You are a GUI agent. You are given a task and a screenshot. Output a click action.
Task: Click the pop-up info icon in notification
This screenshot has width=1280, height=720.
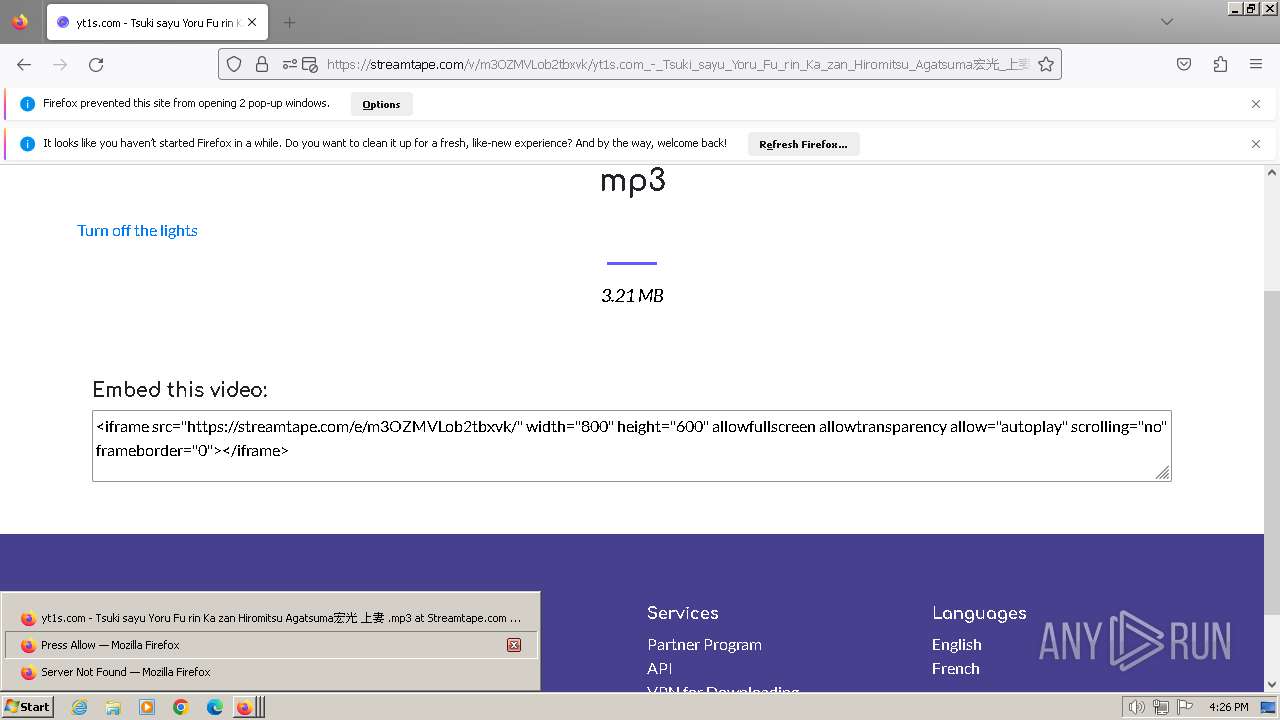click(x=27, y=104)
